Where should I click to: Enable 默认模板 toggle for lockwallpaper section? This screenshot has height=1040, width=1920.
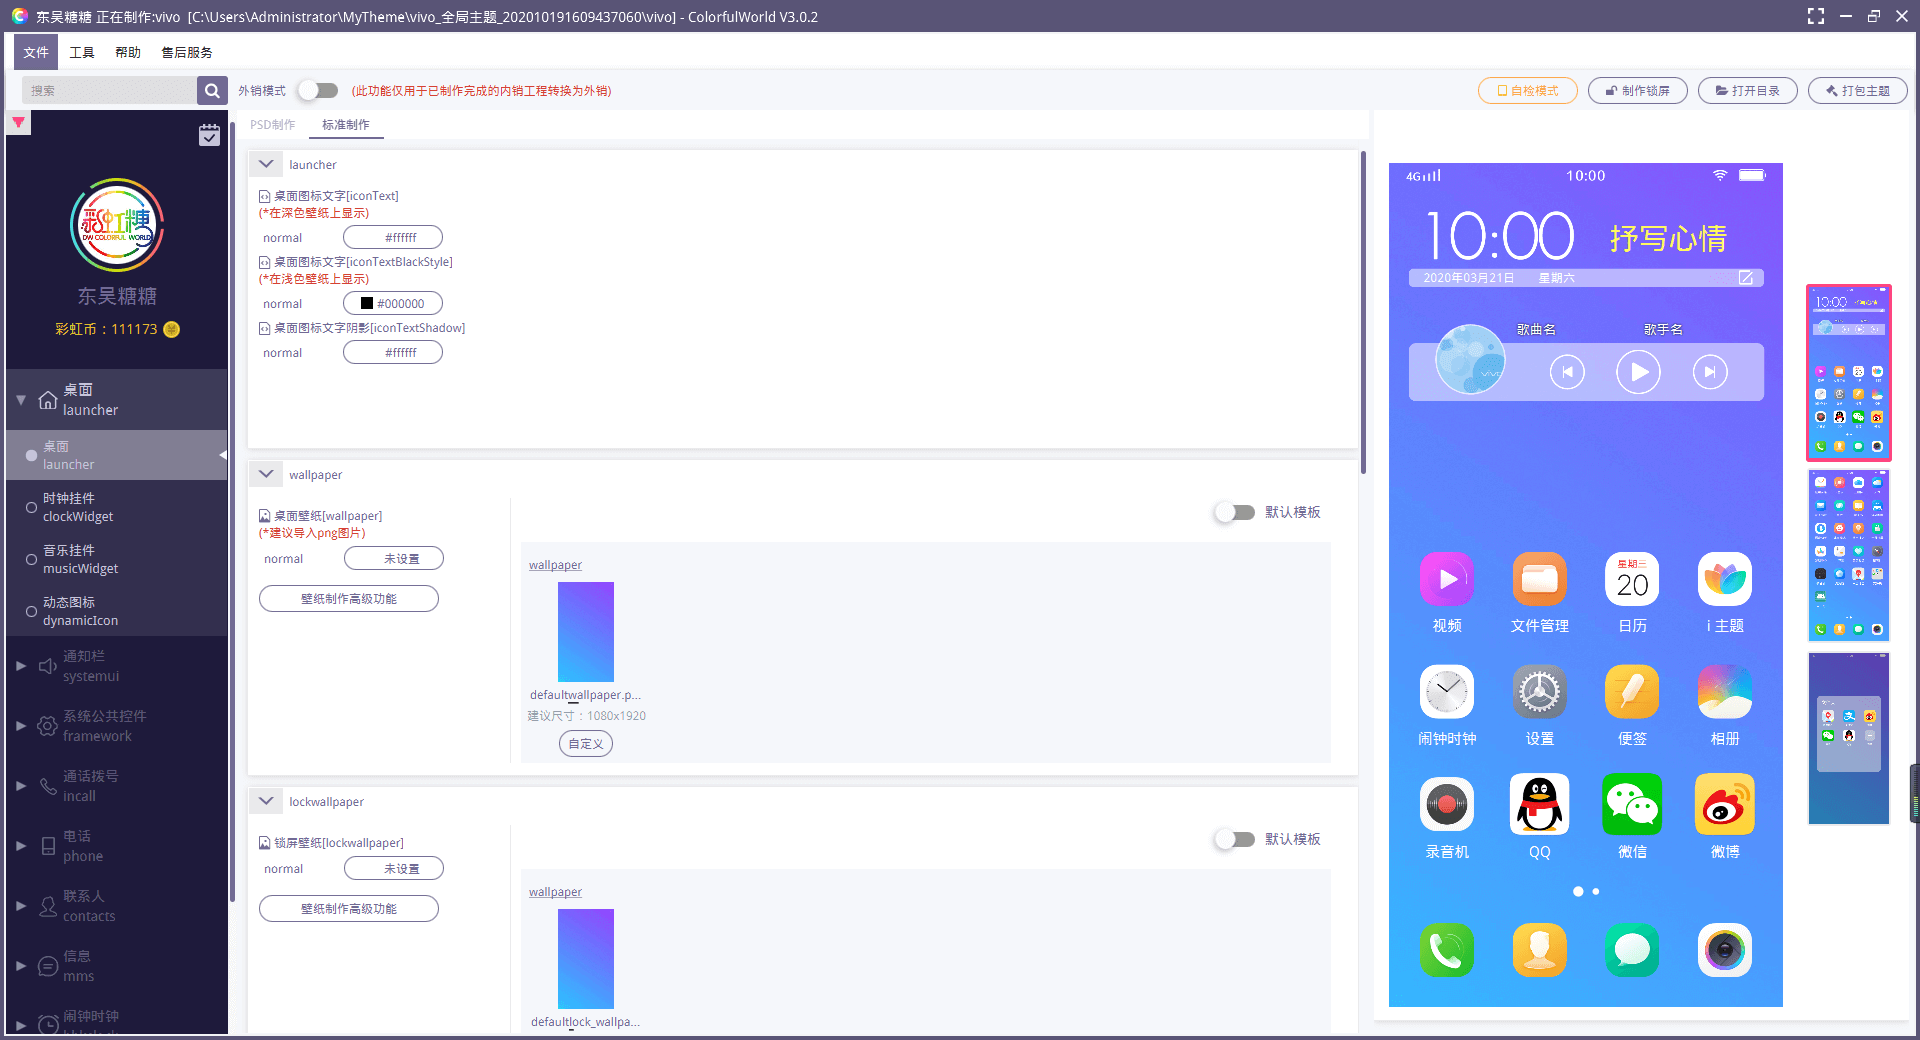(1234, 839)
